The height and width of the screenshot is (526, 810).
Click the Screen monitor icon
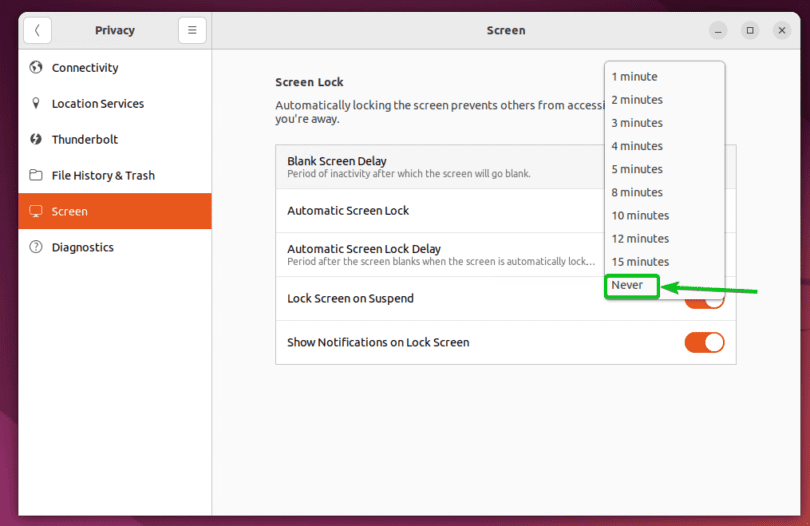[x=36, y=212]
